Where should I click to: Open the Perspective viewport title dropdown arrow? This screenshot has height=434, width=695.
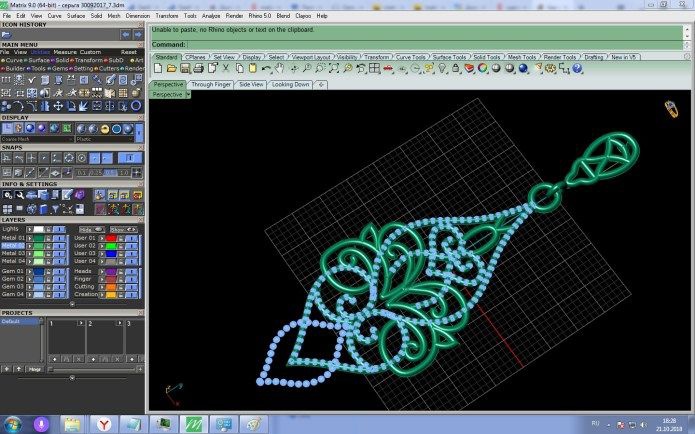[x=188, y=94]
